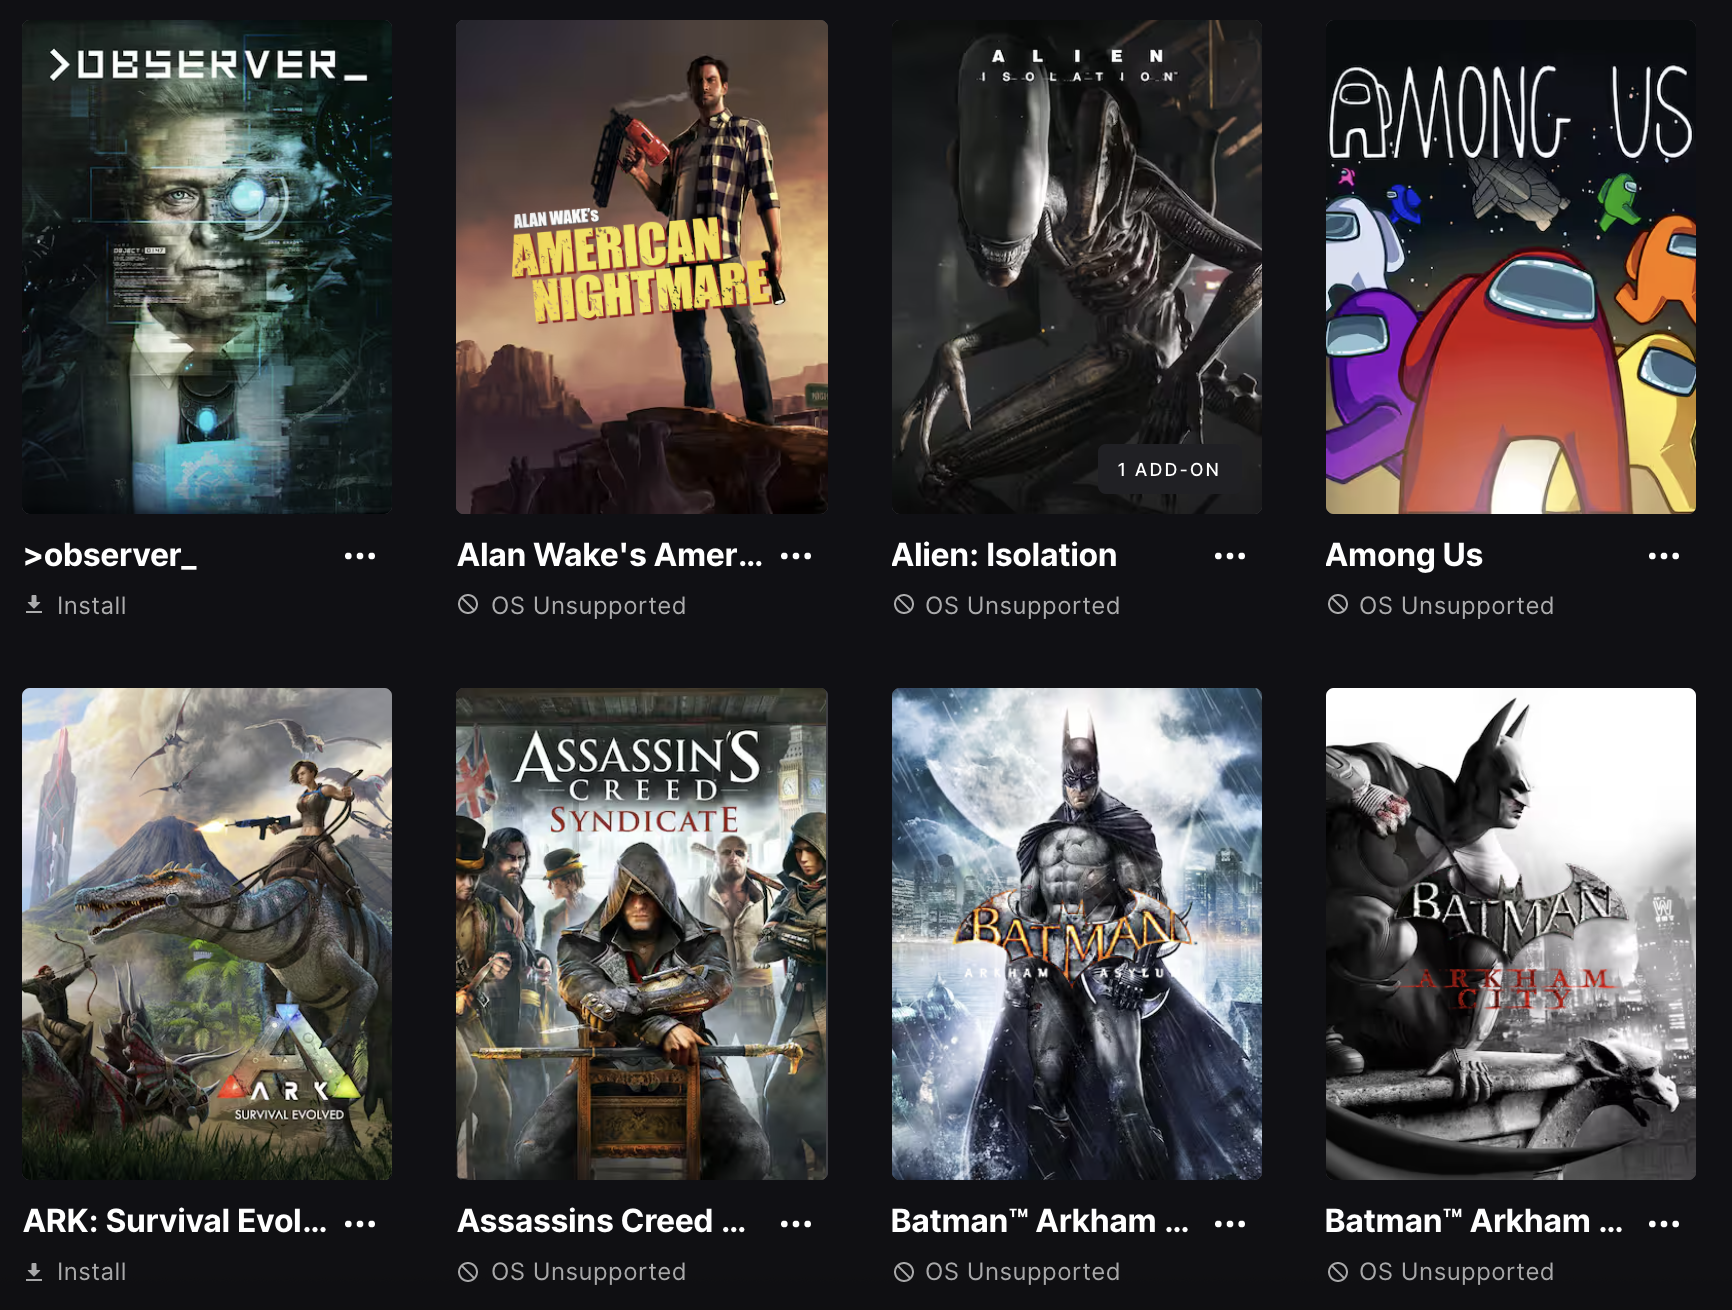Viewport: 1732px width, 1310px height.
Task: Open three-dot menu for Assassins Creed Syndicate
Action: [x=796, y=1223]
